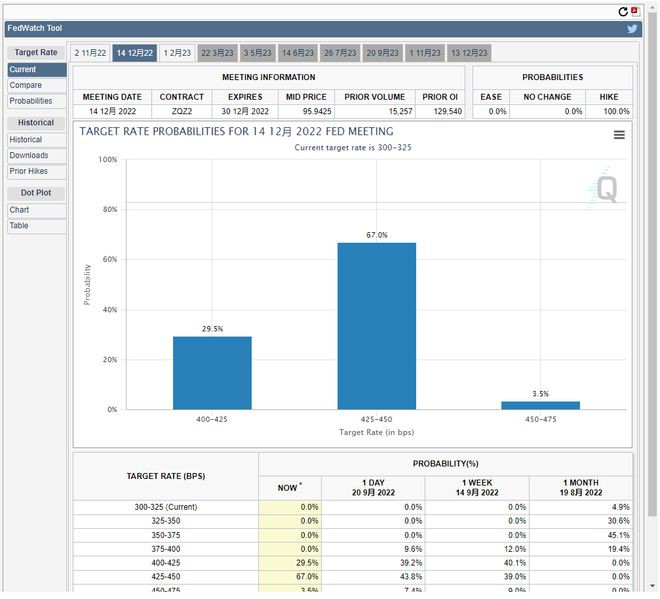Screen dimensions: 660x599
Task: Open the 22 3月23 meeting tab
Action: click(217, 53)
